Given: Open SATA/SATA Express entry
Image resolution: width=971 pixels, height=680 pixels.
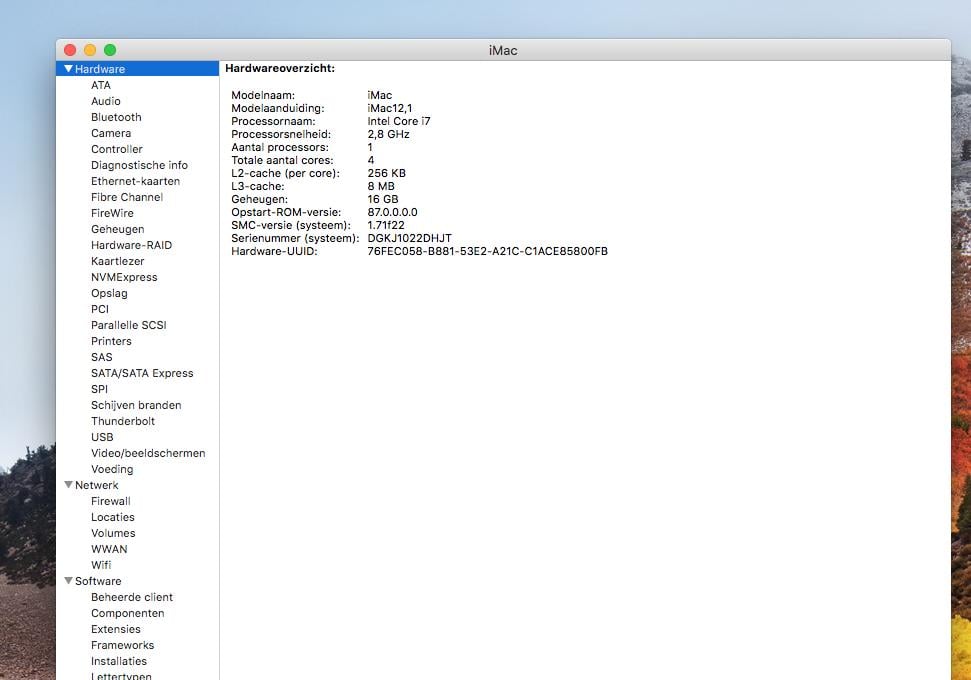Looking at the screenshot, I should coord(142,373).
